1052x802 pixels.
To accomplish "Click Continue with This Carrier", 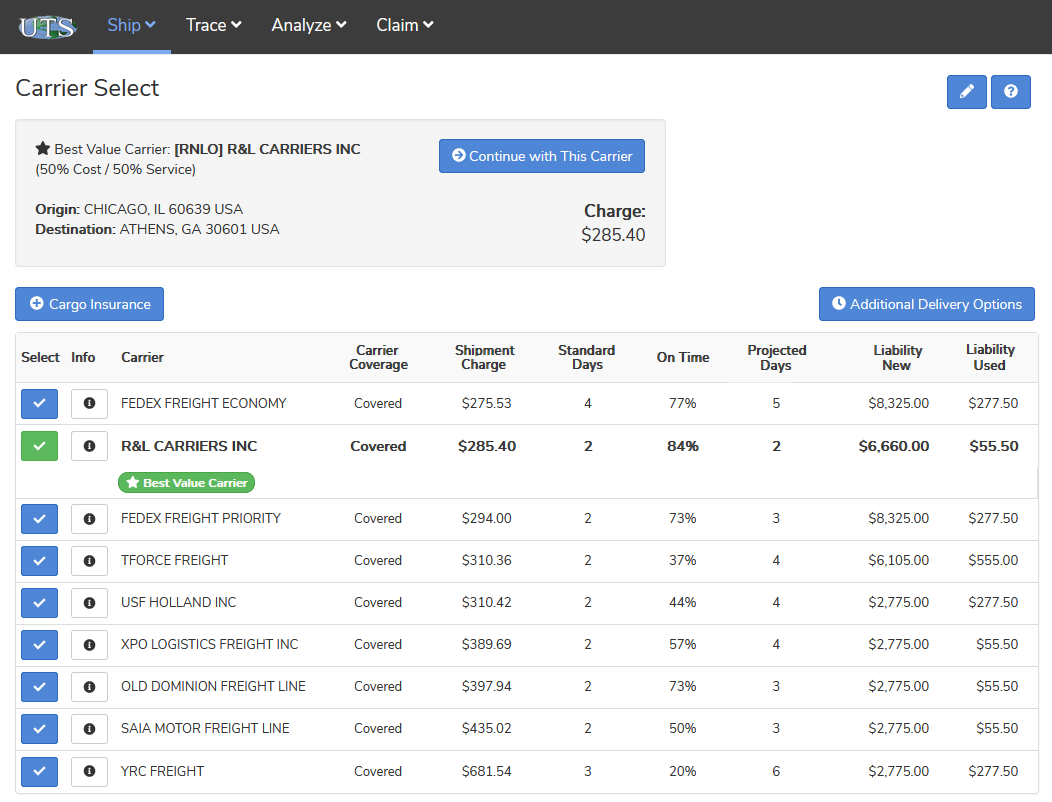I will point(541,156).
